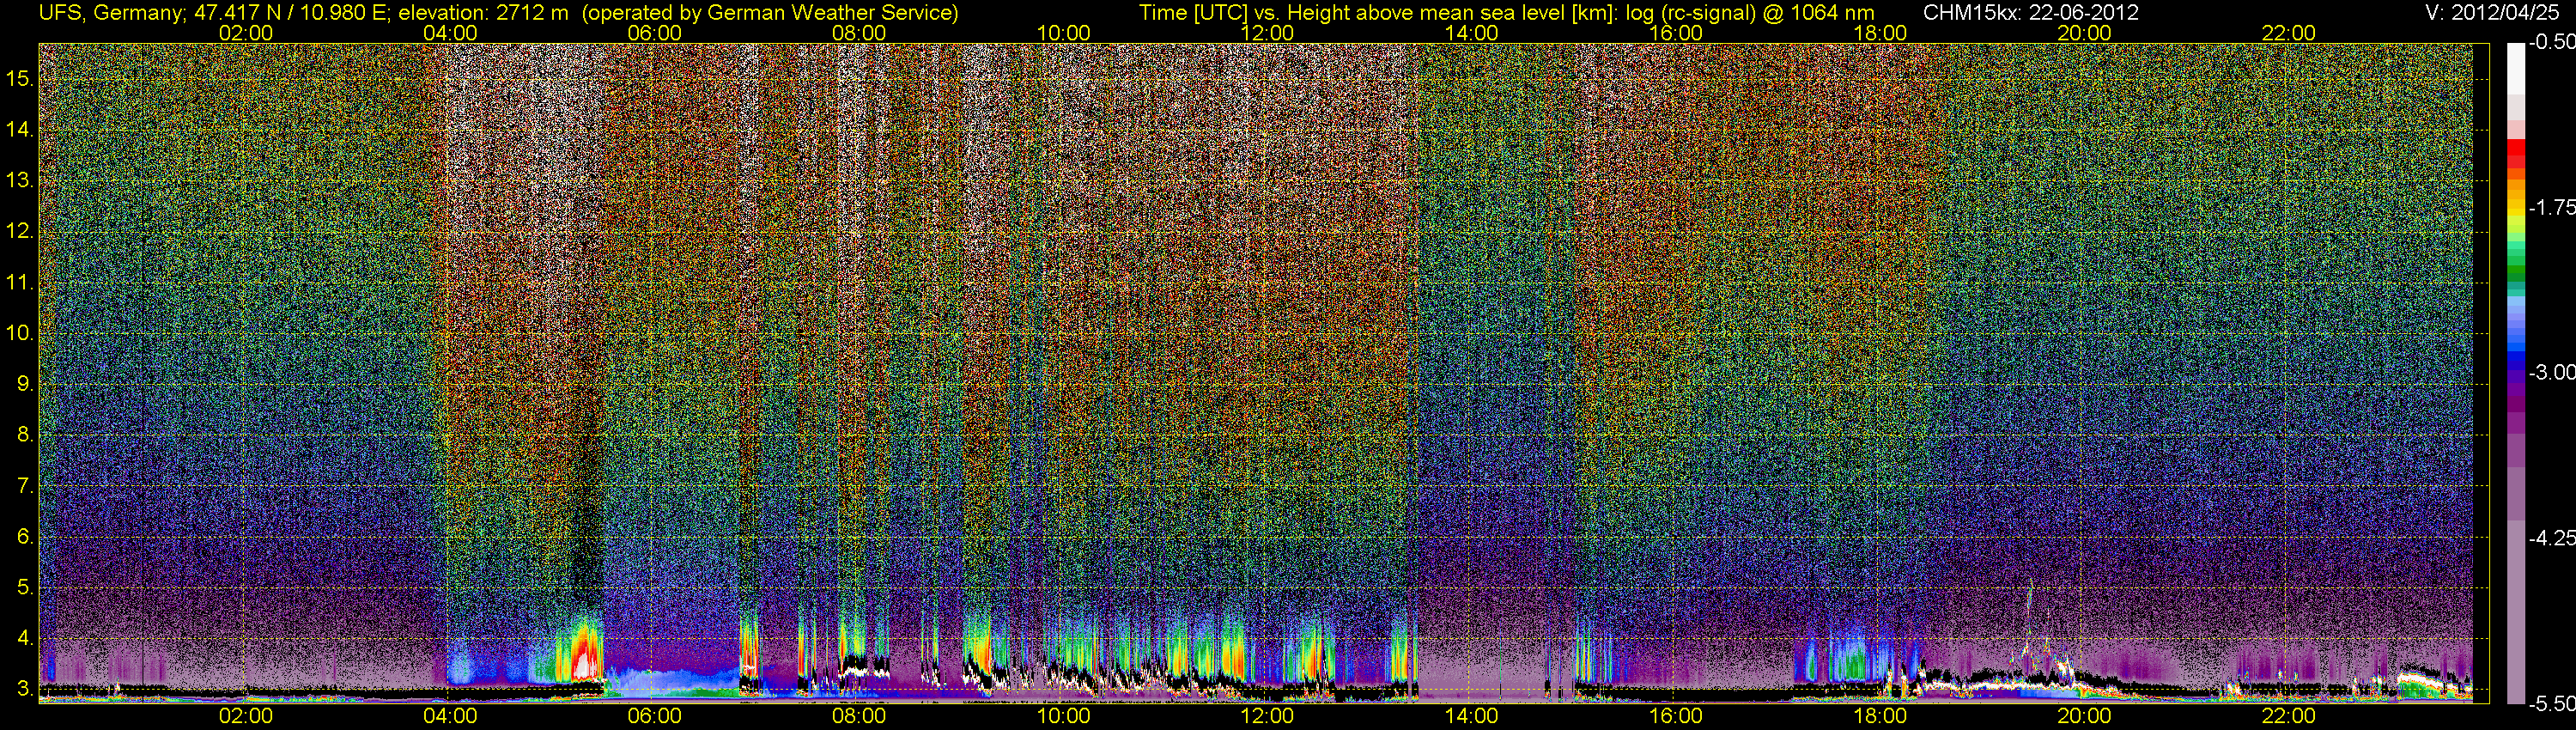This screenshot has height=730, width=2576.
Task: Click '18:00' on the bottom time axis
Action: (x=1880, y=716)
